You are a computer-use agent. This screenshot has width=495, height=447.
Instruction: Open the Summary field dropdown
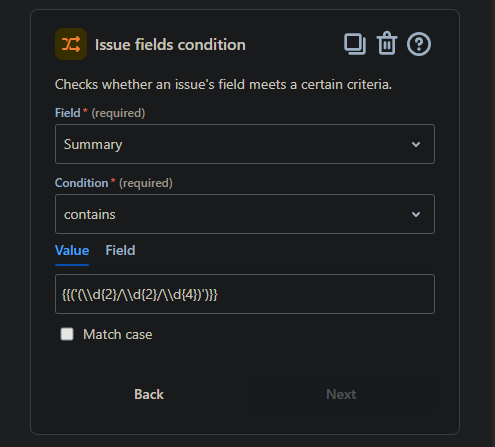pos(245,144)
